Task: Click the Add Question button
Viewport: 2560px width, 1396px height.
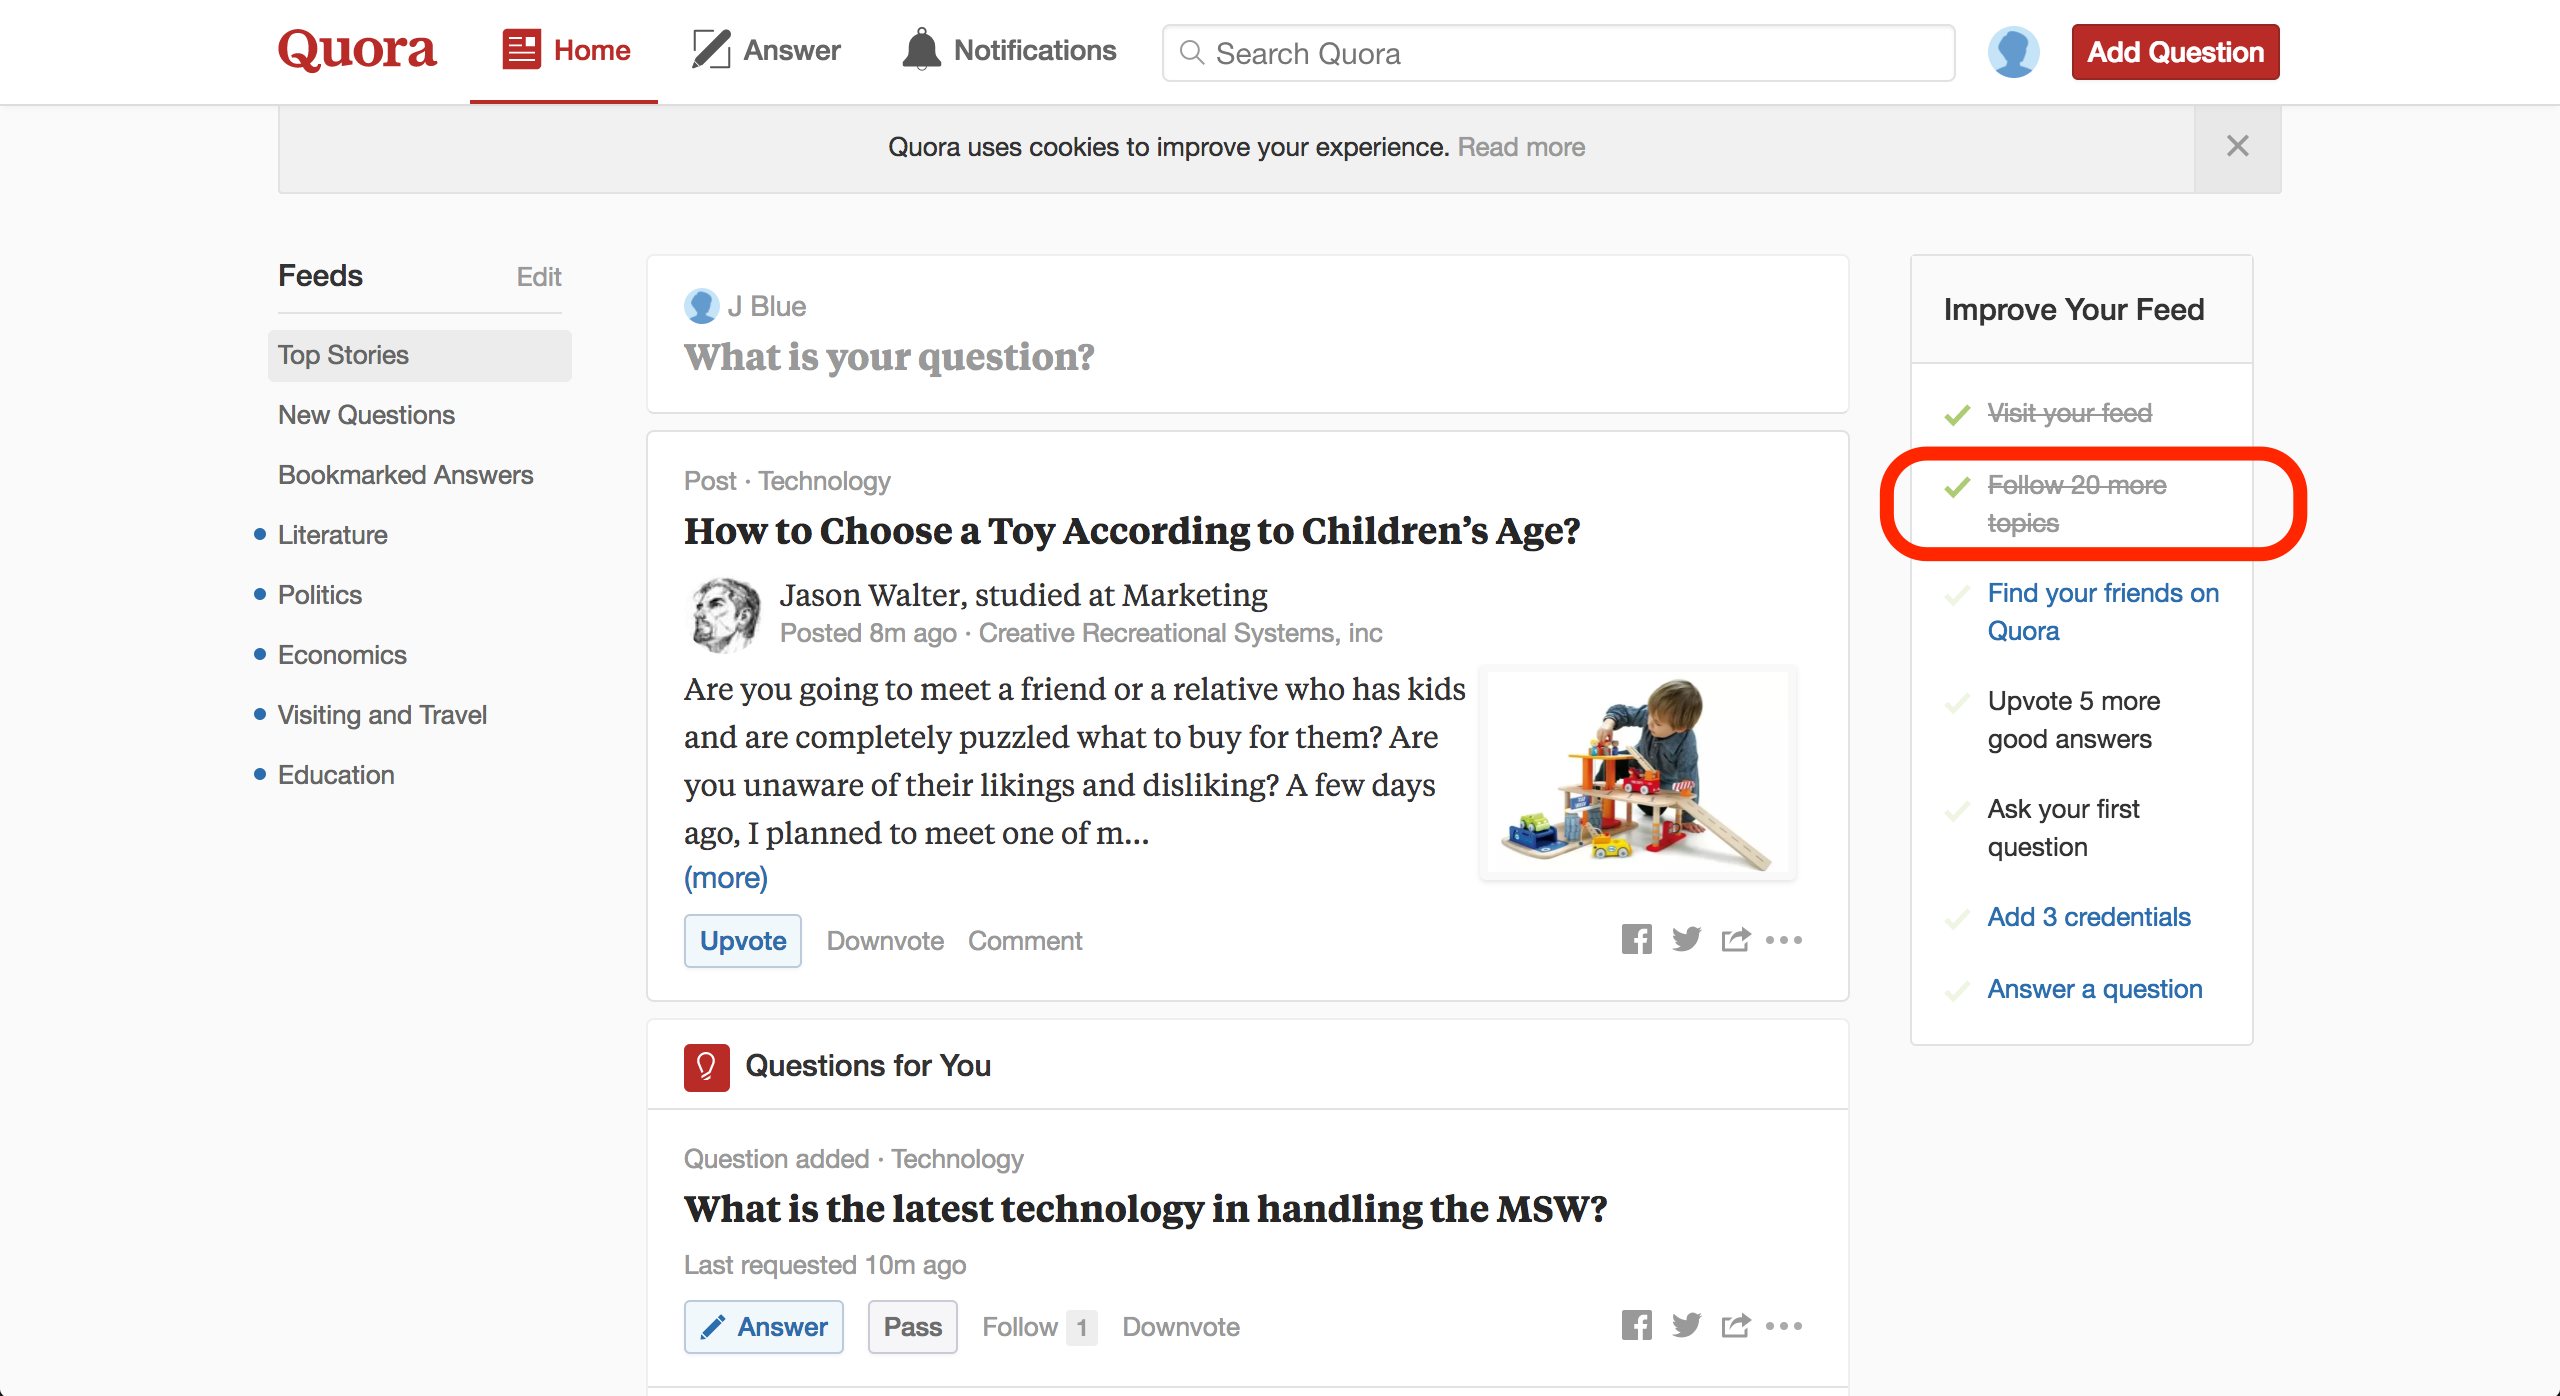Action: (x=2176, y=52)
